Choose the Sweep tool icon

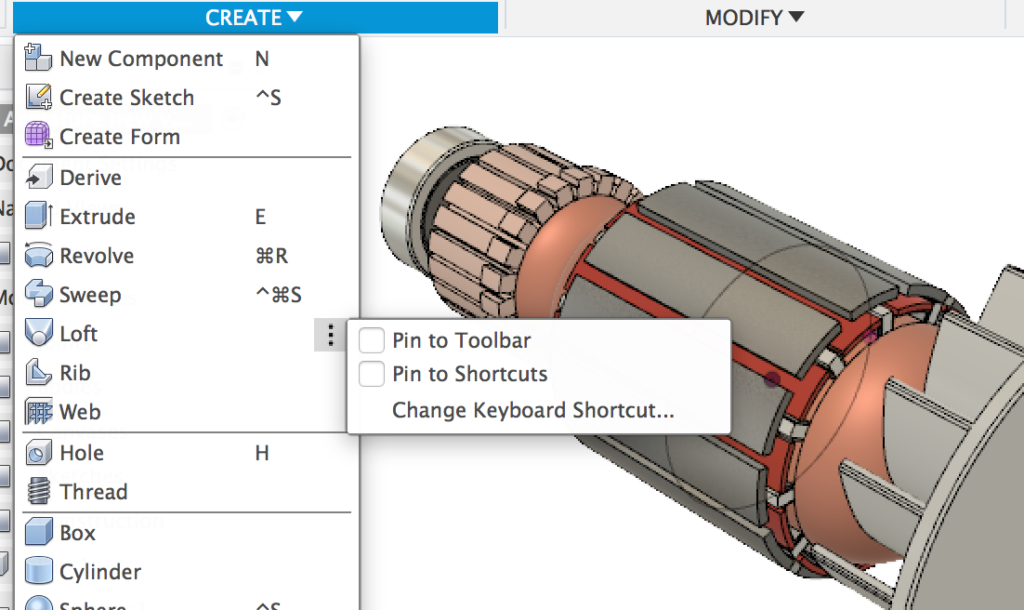pos(37,294)
